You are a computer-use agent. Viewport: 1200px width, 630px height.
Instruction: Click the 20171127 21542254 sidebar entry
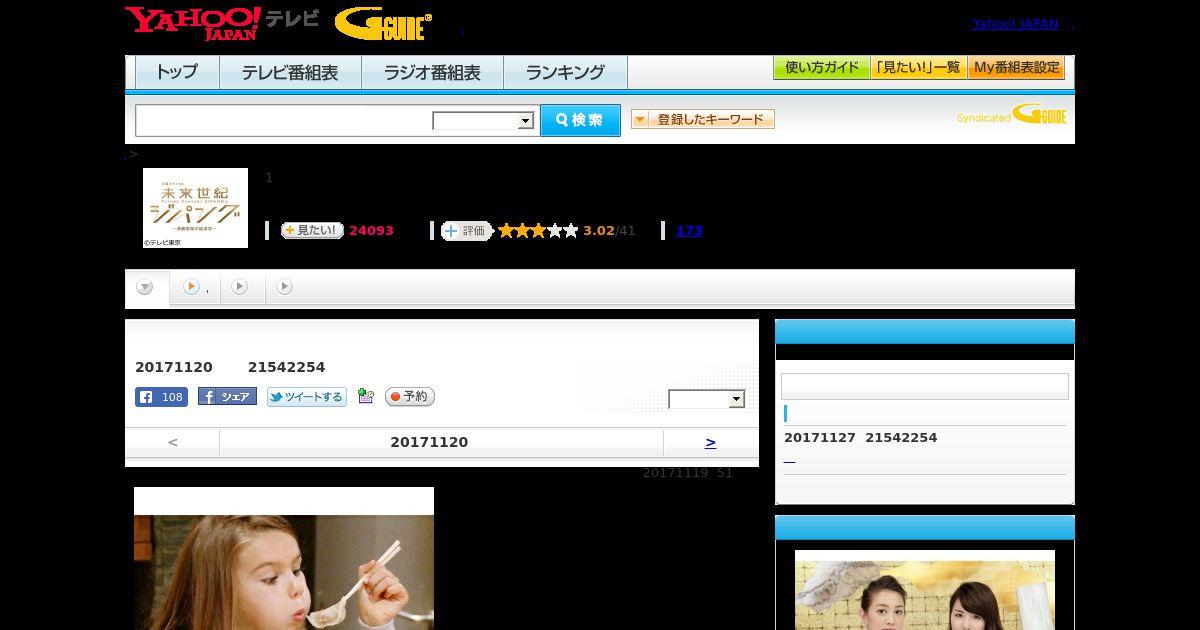click(x=861, y=438)
